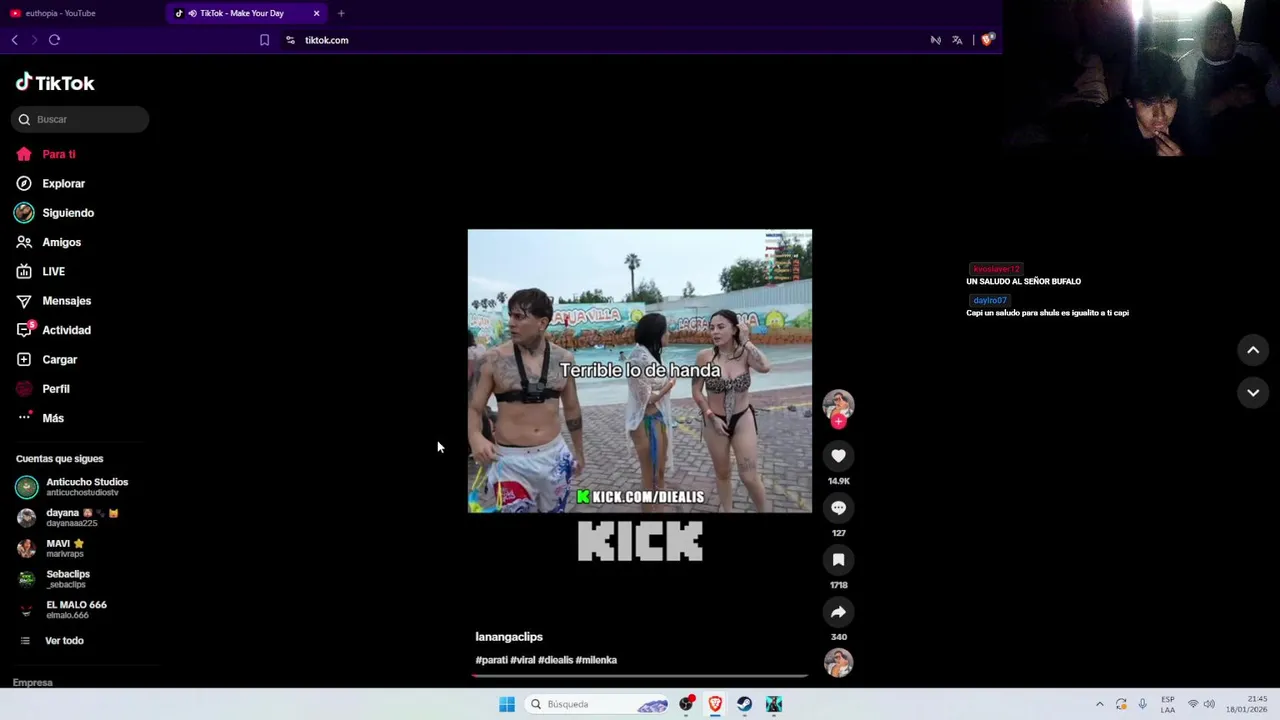Click the #viral hashtag

(523, 660)
